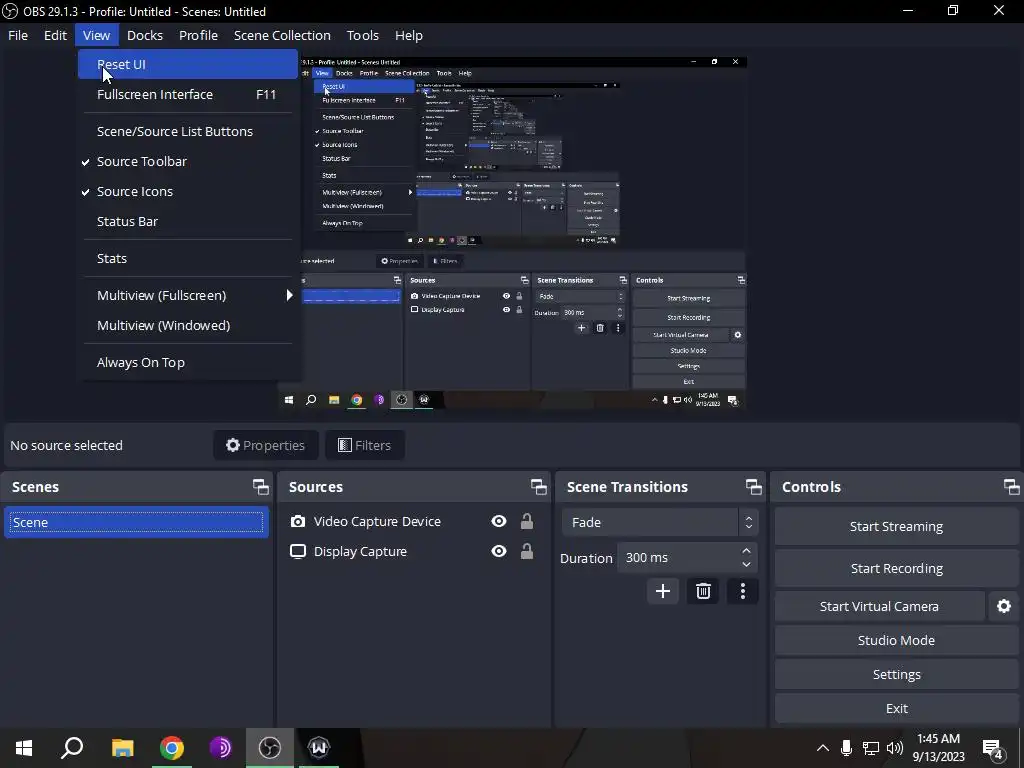Viewport: 1024px width, 768px height.
Task: Open the Tools menu
Action: (362, 35)
